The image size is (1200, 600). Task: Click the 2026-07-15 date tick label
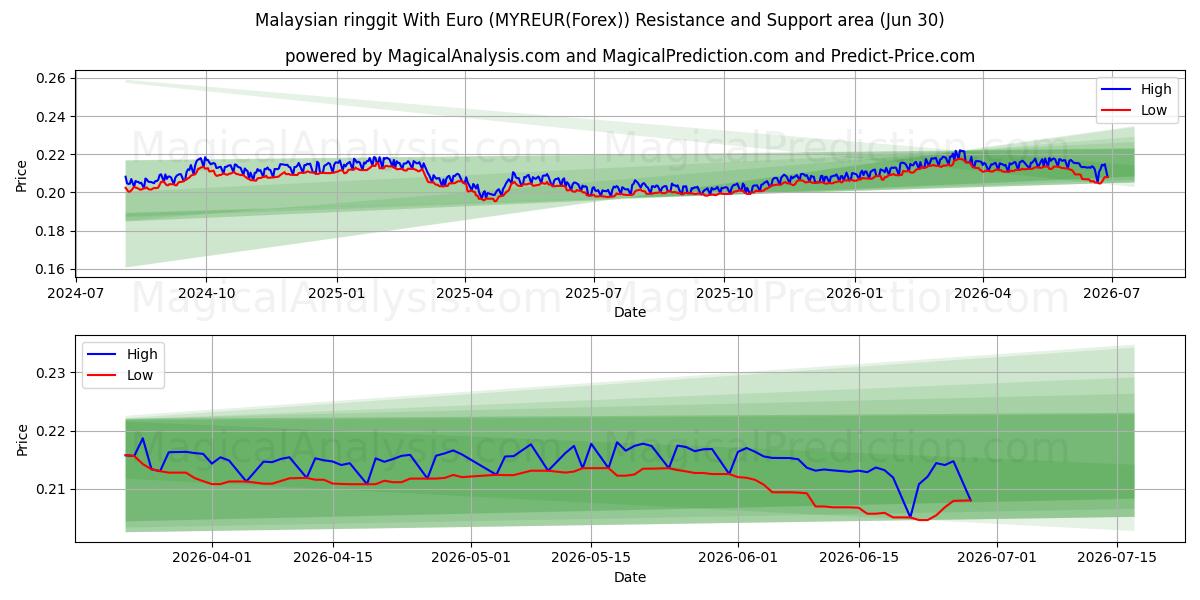coord(1117,558)
